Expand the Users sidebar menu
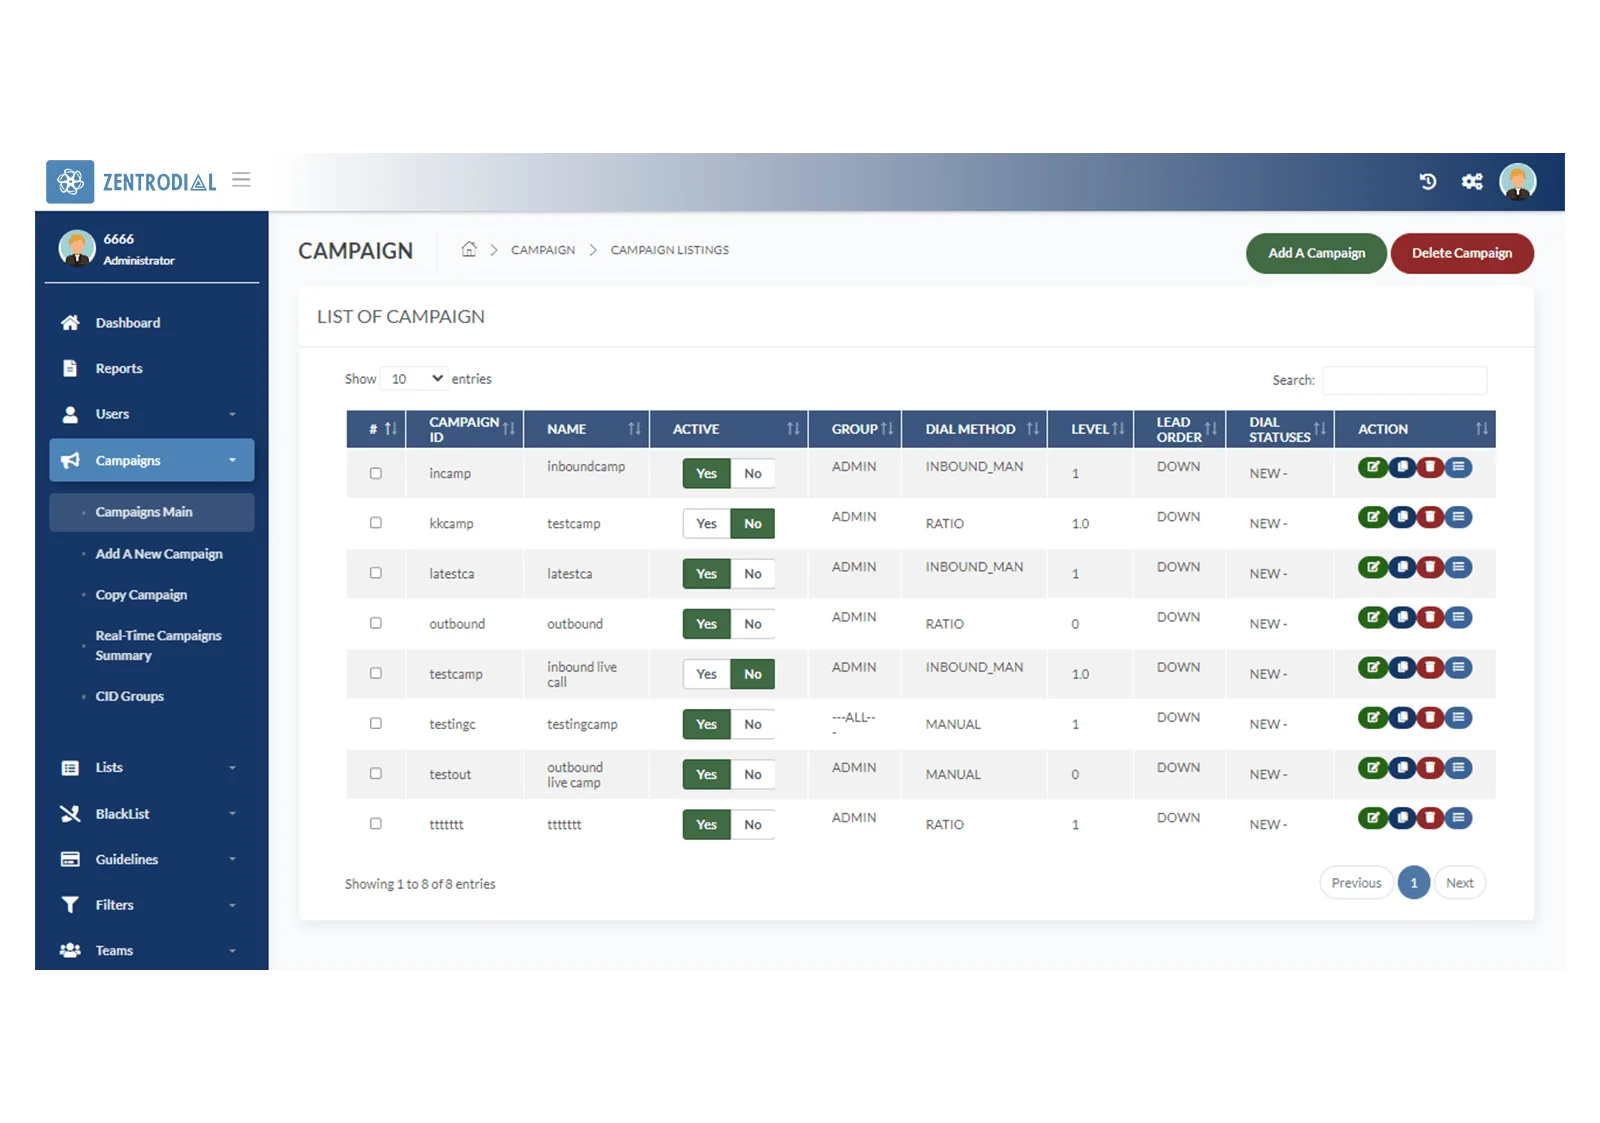The height and width of the screenshot is (1123, 1600). point(150,414)
